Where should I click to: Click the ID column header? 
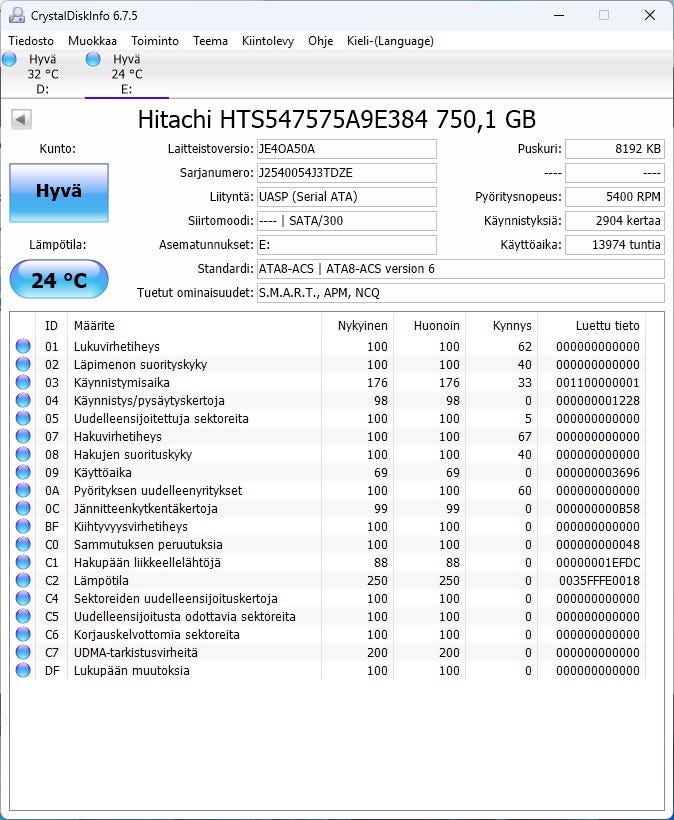pyautogui.click(x=51, y=325)
